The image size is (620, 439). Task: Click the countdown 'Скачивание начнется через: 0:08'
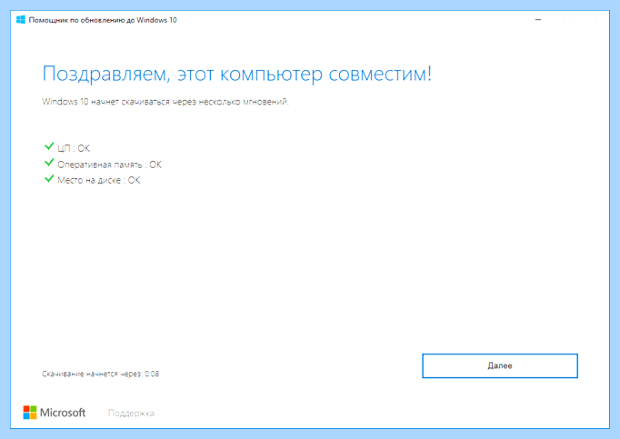coord(100,374)
